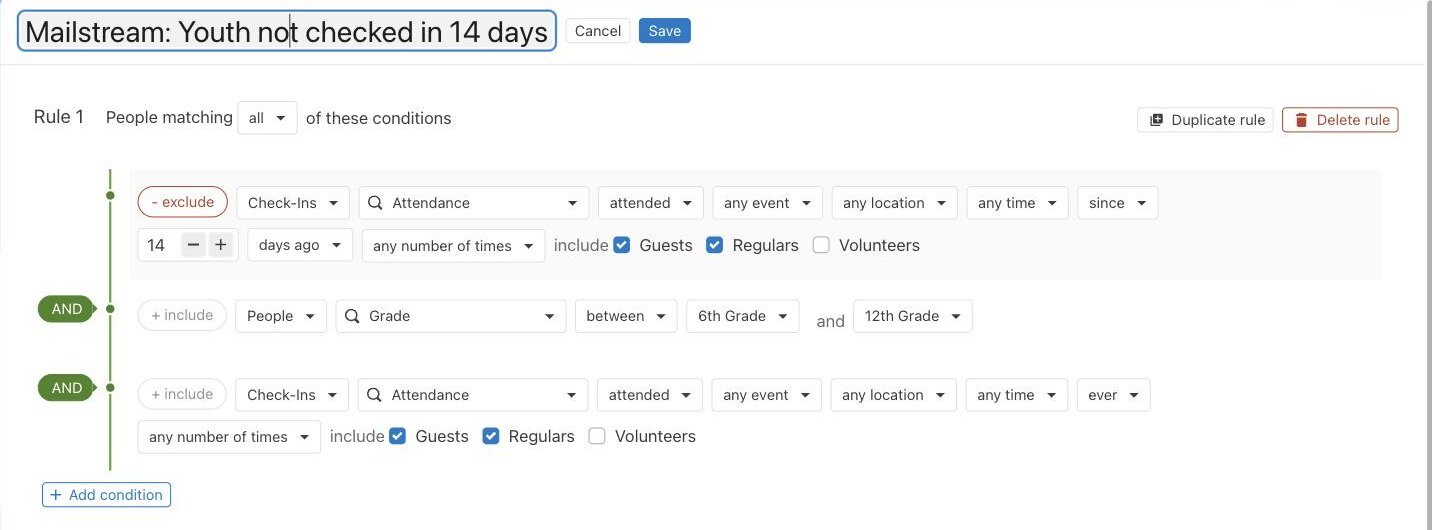Click the minus stepper beside 14
The height and width of the screenshot is (530, 1432).
(194, 245)
